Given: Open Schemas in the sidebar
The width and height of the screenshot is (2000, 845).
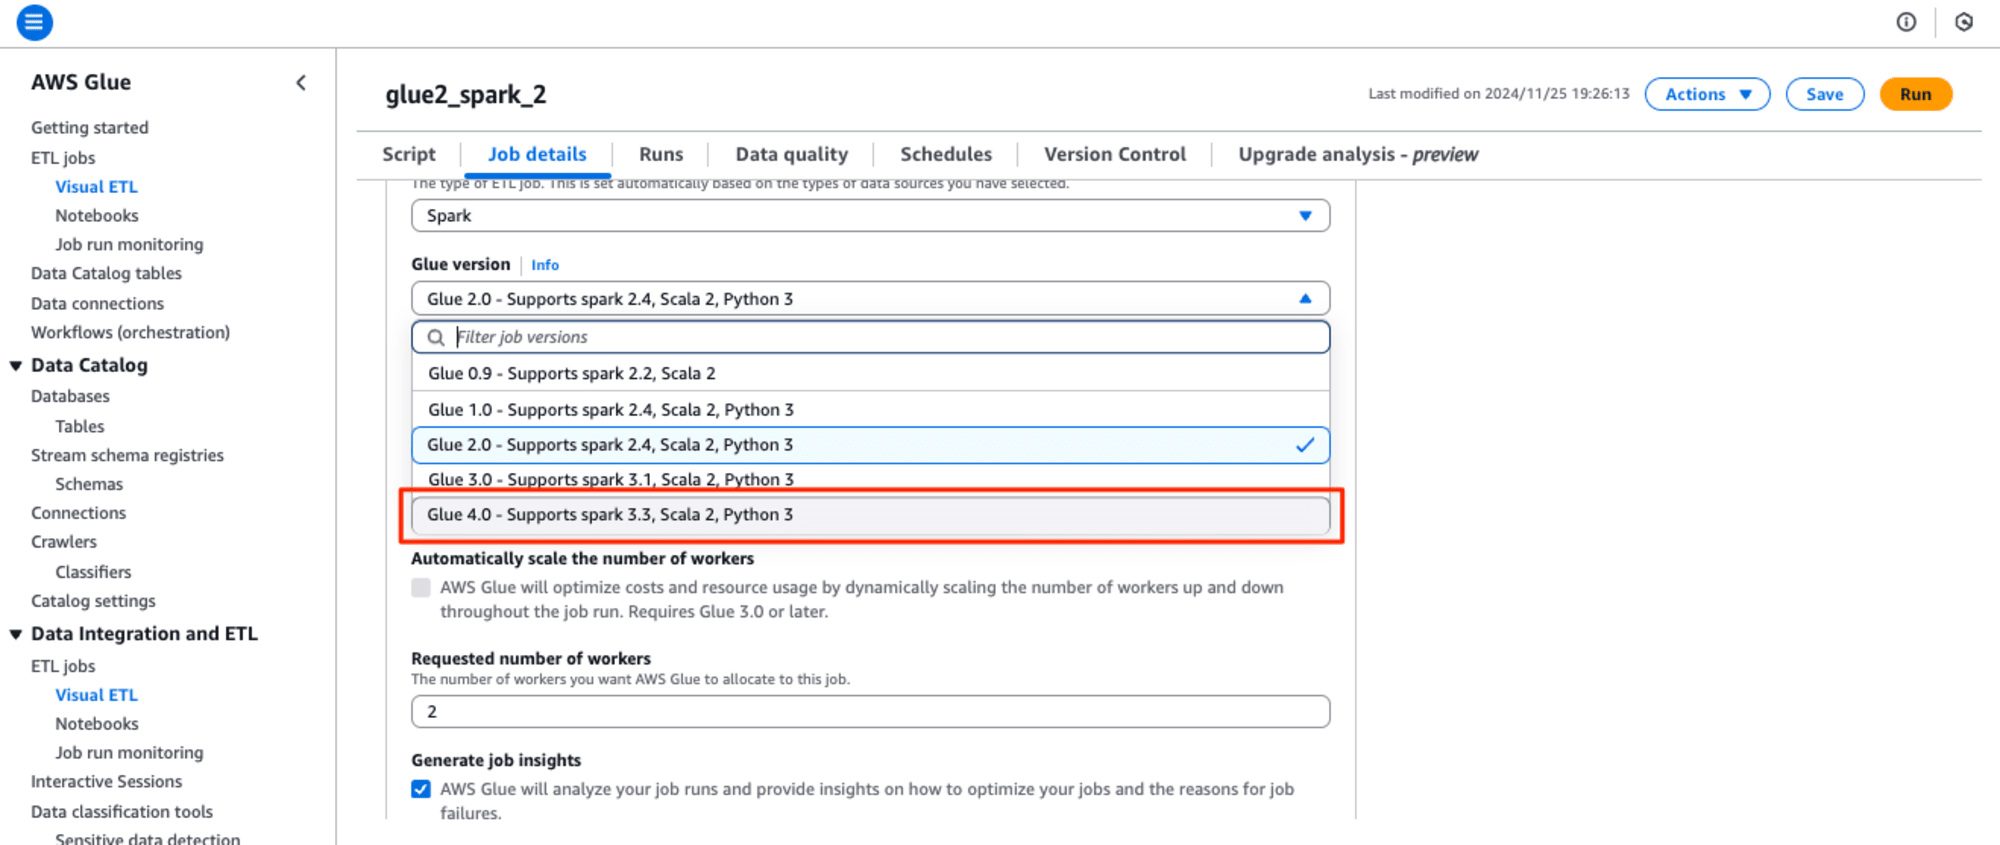Looking at the screenshot, I should point(89,485).
